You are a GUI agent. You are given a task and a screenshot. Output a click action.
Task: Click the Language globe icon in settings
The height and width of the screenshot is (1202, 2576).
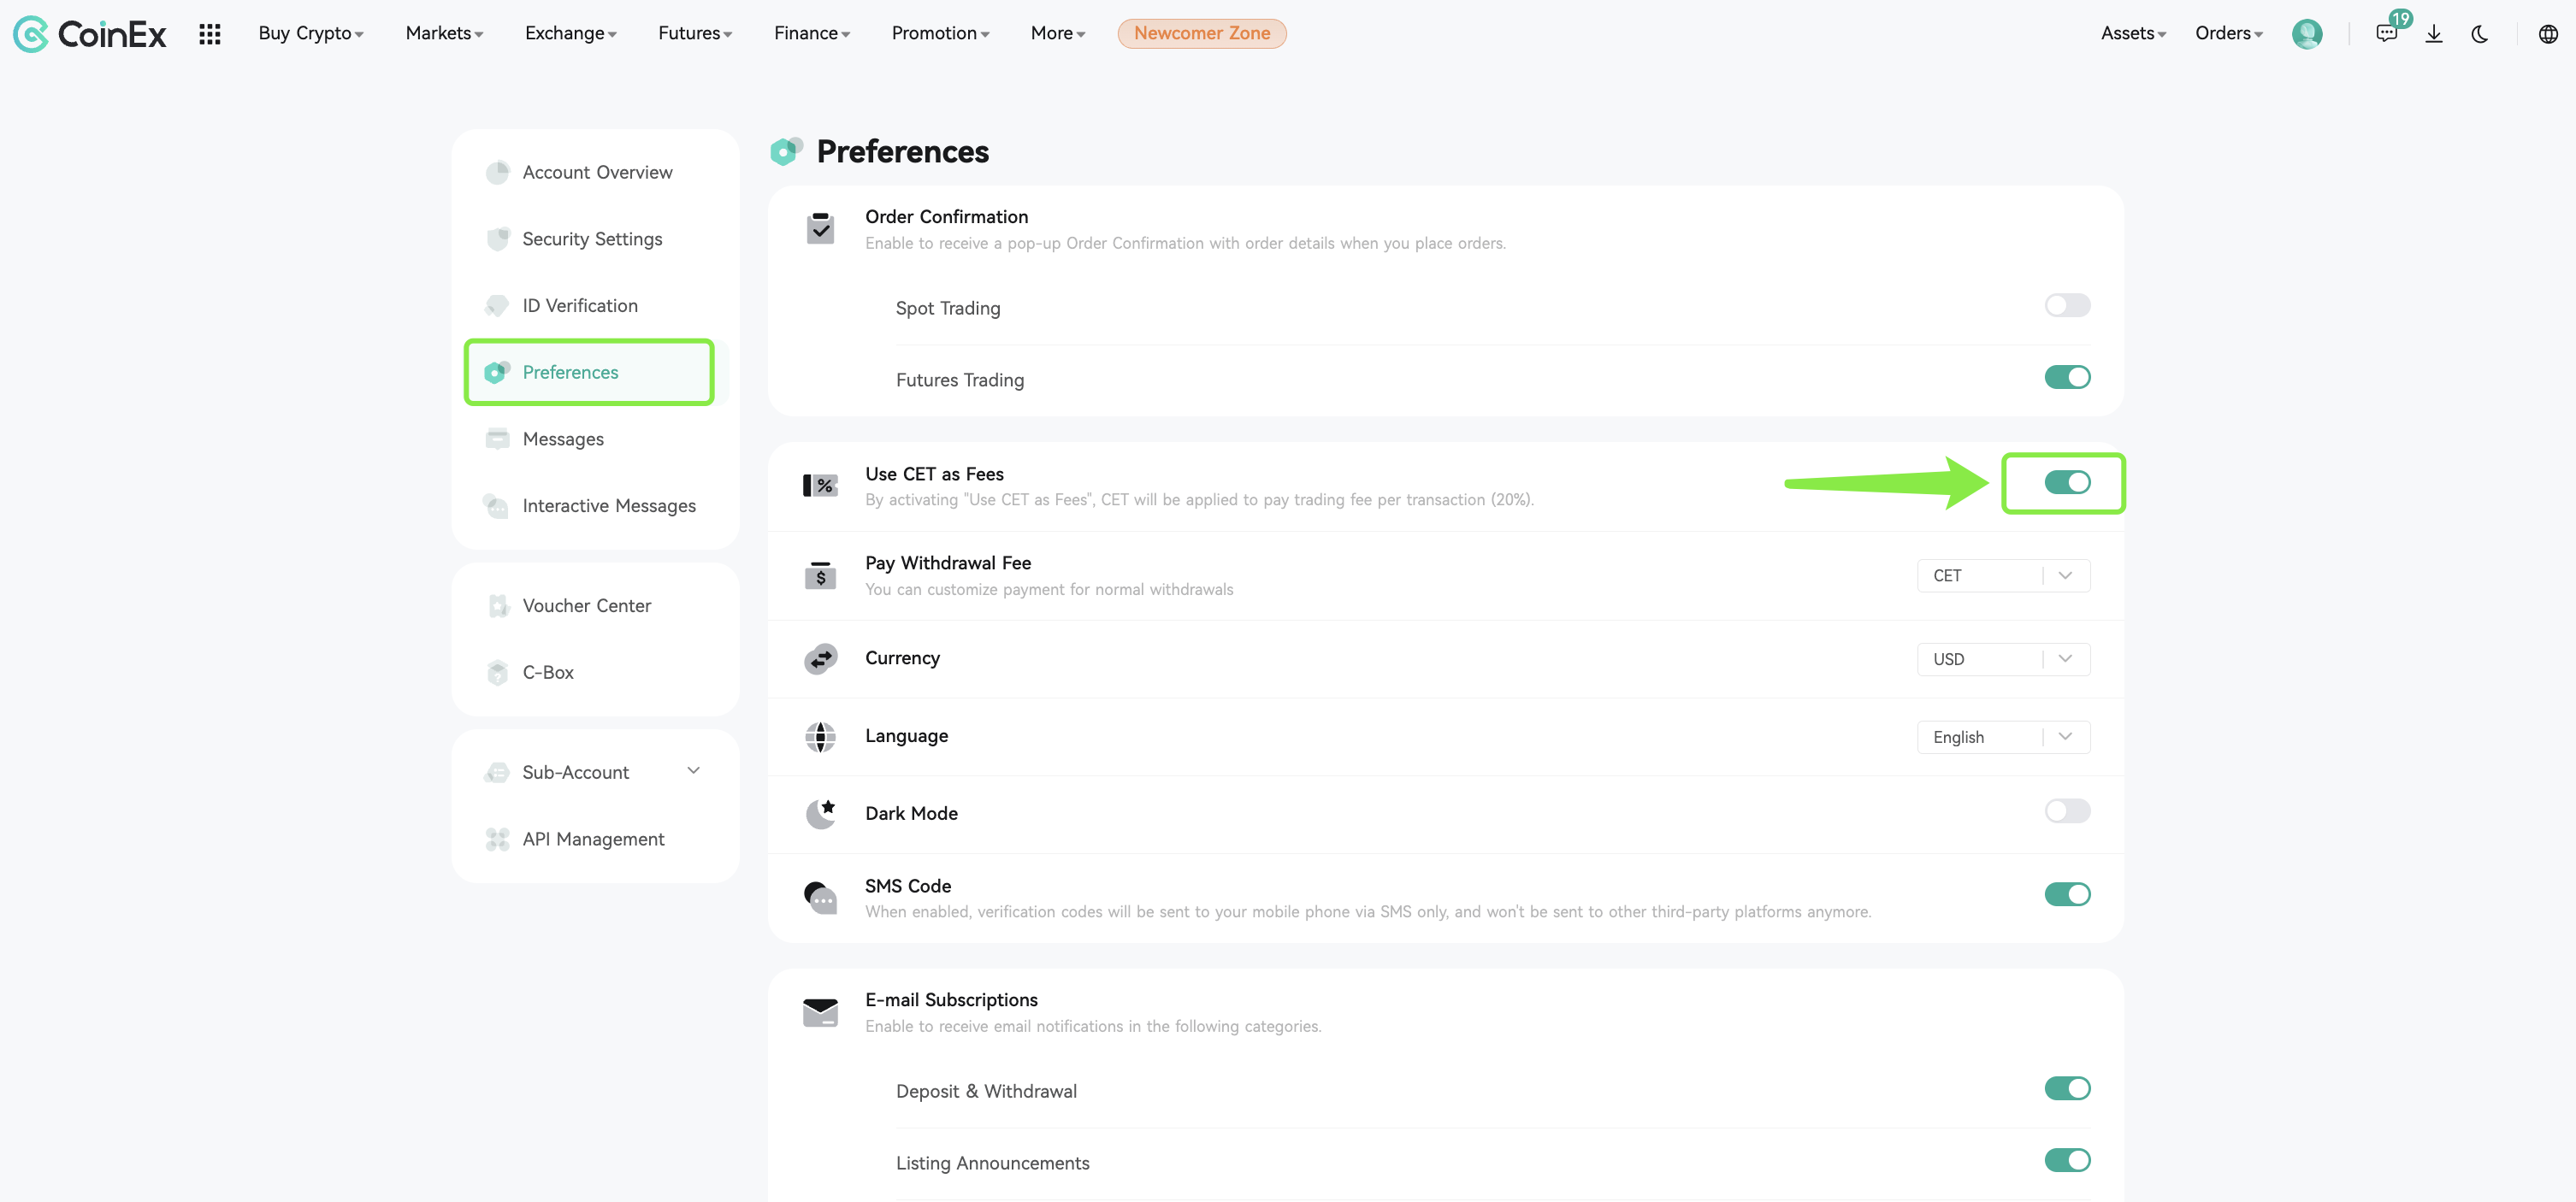click(x=820, y=737)
